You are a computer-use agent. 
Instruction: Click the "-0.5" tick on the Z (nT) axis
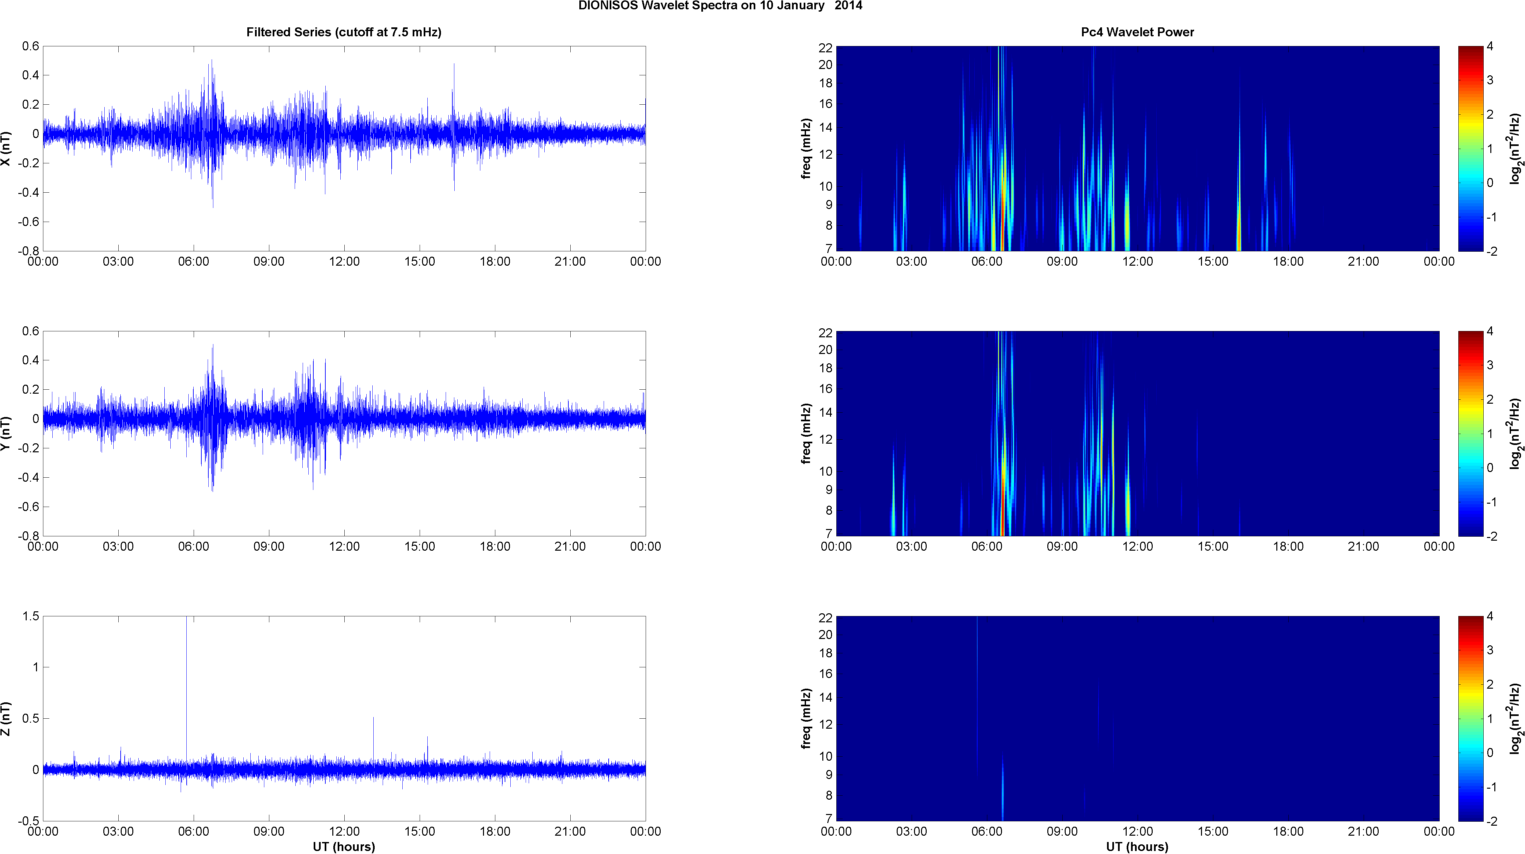[x=28, y=821]
